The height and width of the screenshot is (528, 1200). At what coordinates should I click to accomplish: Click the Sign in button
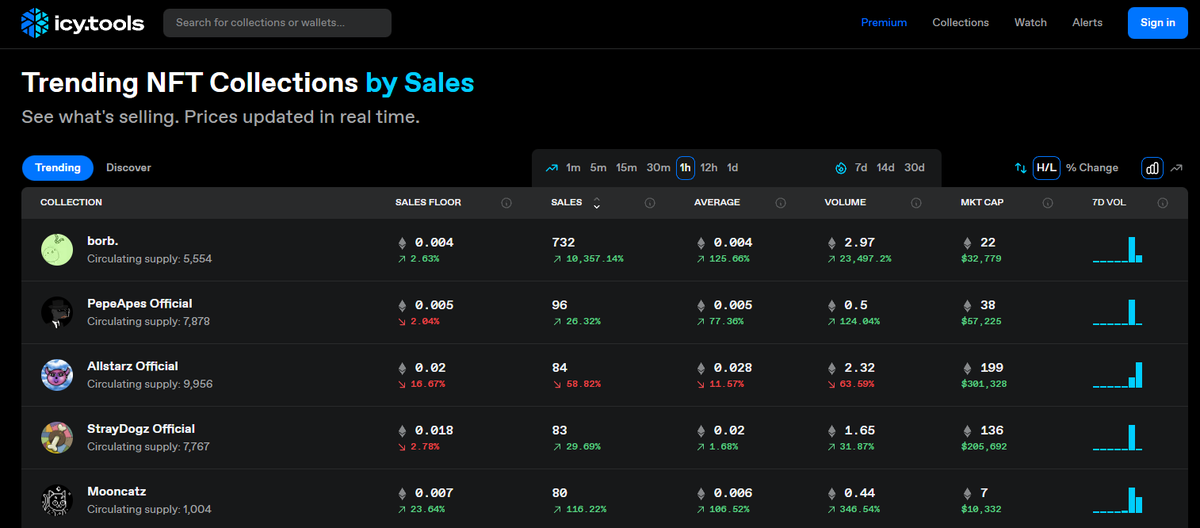coord(1158,23)
